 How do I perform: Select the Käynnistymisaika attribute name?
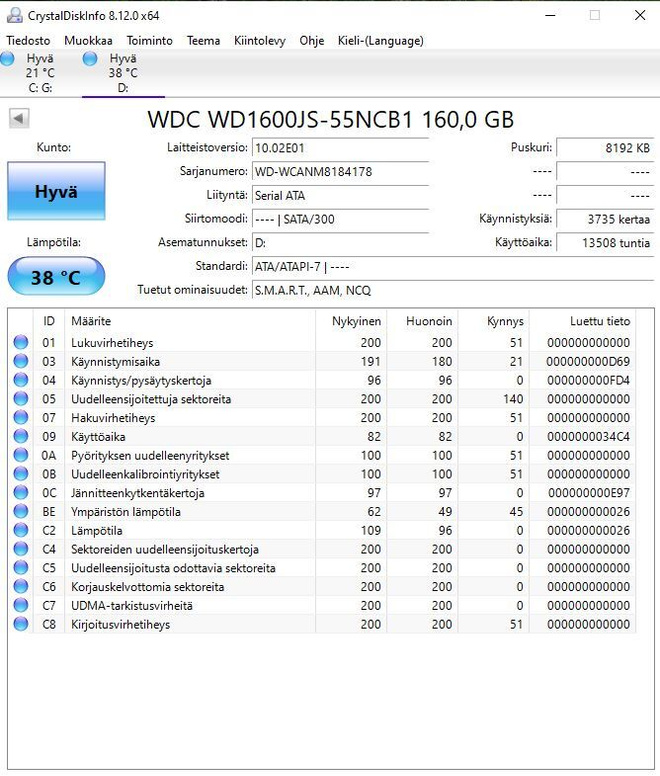pyautogui.click(x=115, y=362)
